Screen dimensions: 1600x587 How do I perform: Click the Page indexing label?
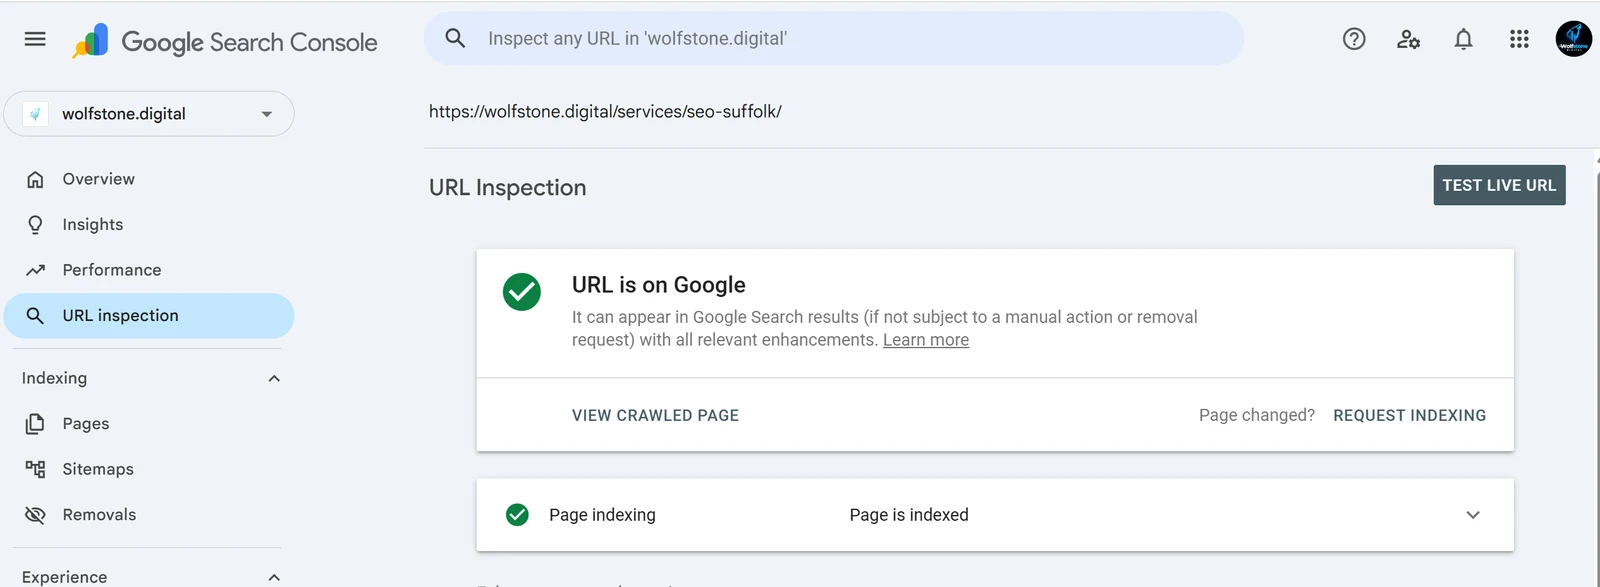point(602,515)
